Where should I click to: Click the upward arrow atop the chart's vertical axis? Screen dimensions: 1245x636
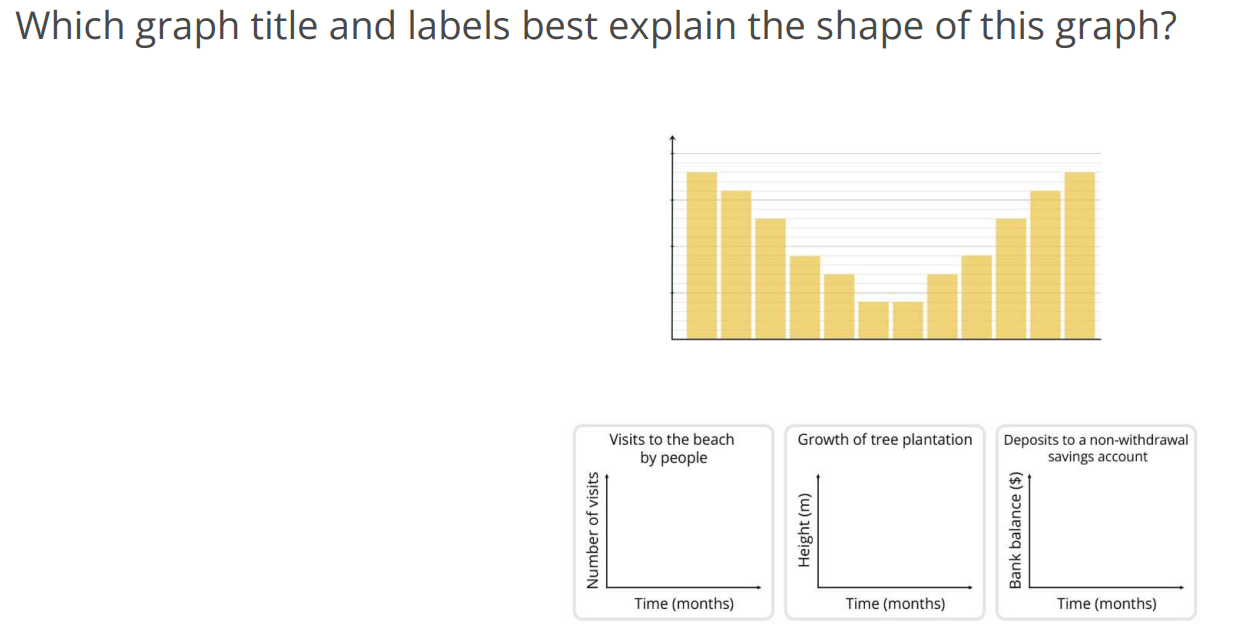tap(672, 139)
